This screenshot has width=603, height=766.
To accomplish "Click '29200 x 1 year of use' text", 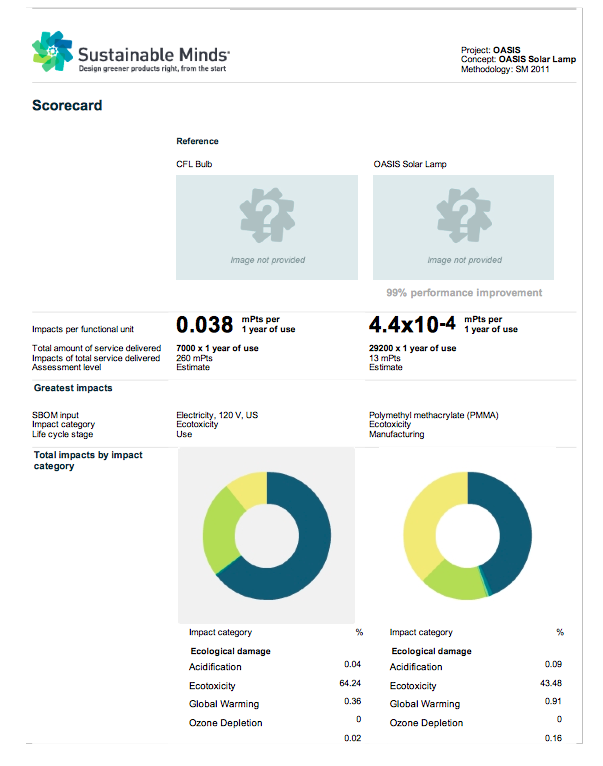I will tap(412, 348).
